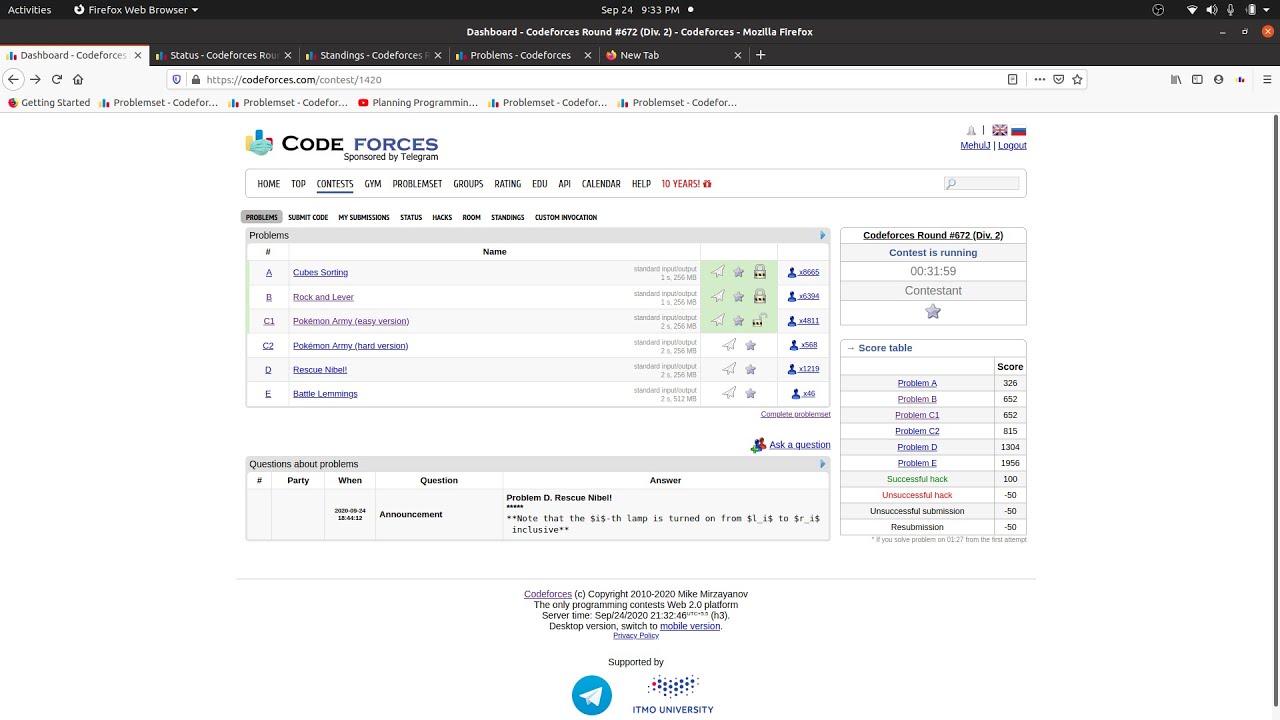Toggle favorite star for Rock and Lever
Image resolution: width=1280 pixels, height=720 pixels.
(x=739, y=296)
